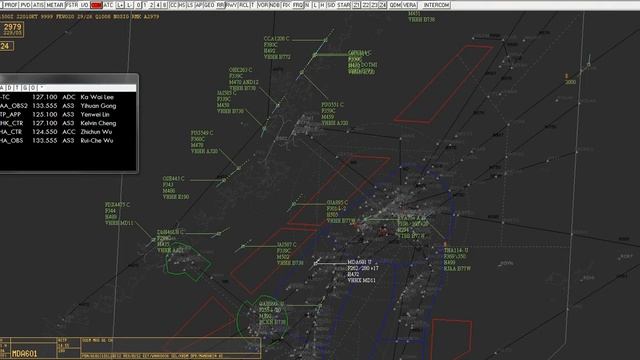Toggle the CC toolbar button
The width and height of the screenshot is (640, 360).
[x=173, y=5]
